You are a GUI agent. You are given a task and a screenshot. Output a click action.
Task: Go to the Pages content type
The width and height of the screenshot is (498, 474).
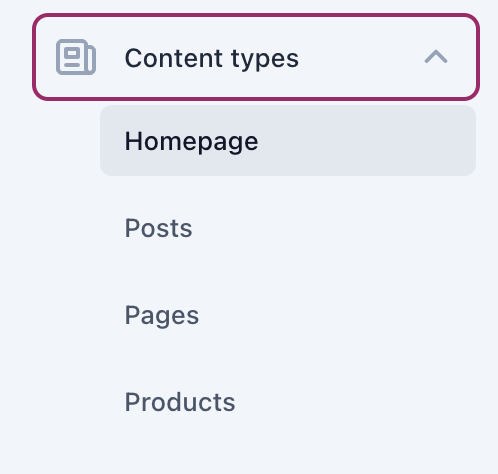(288, 315)
